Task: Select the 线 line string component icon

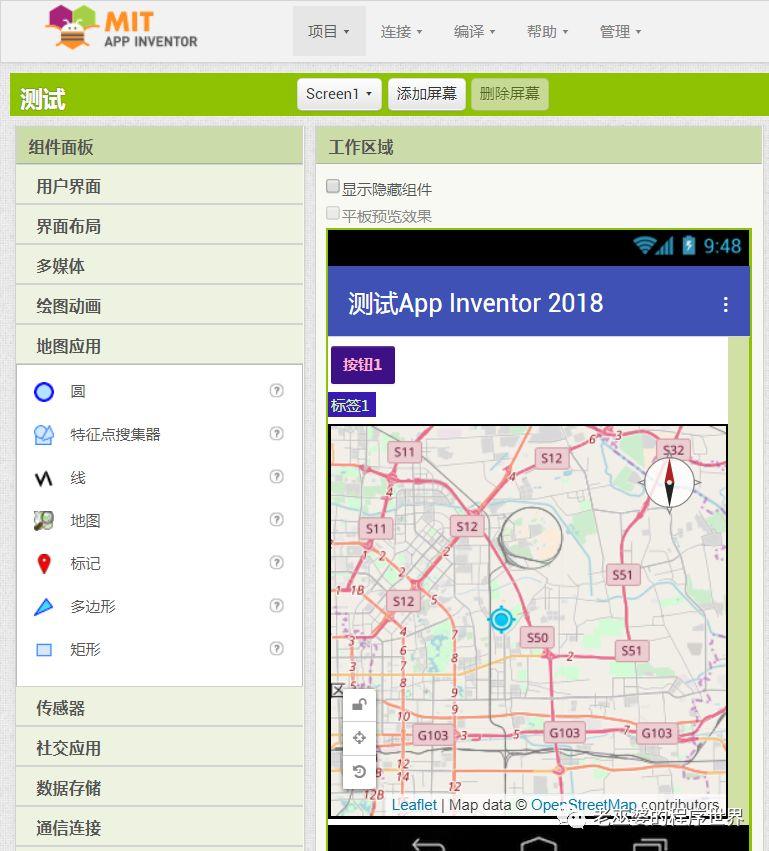Action: click(x=44, y=478)
